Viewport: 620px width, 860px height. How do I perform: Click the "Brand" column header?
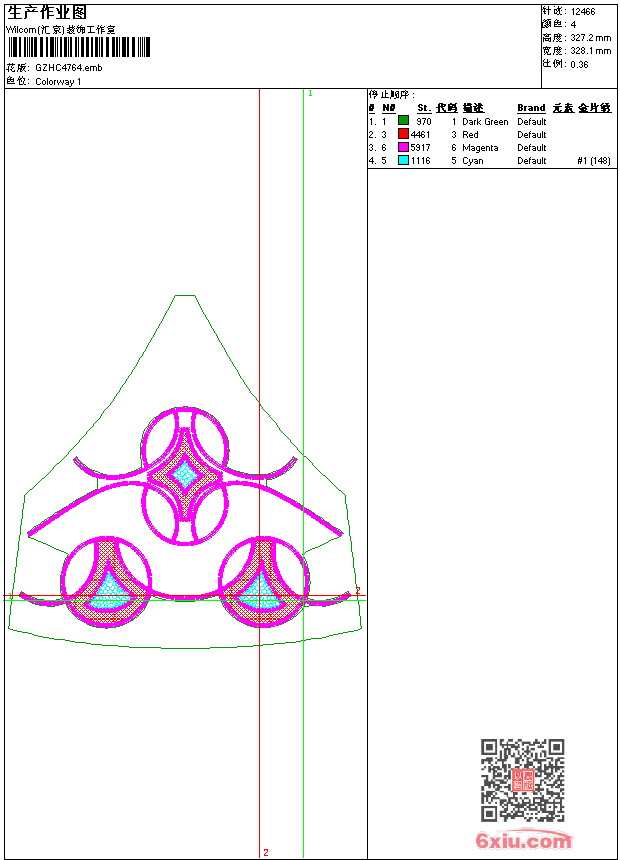coord(531,108)
